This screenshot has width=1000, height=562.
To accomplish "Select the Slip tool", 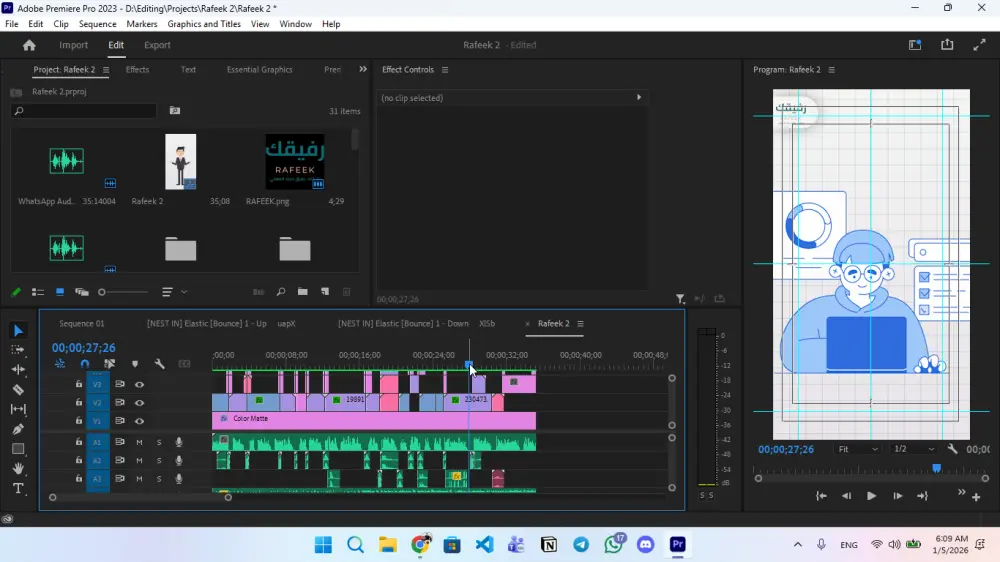I will click(18, 409).
